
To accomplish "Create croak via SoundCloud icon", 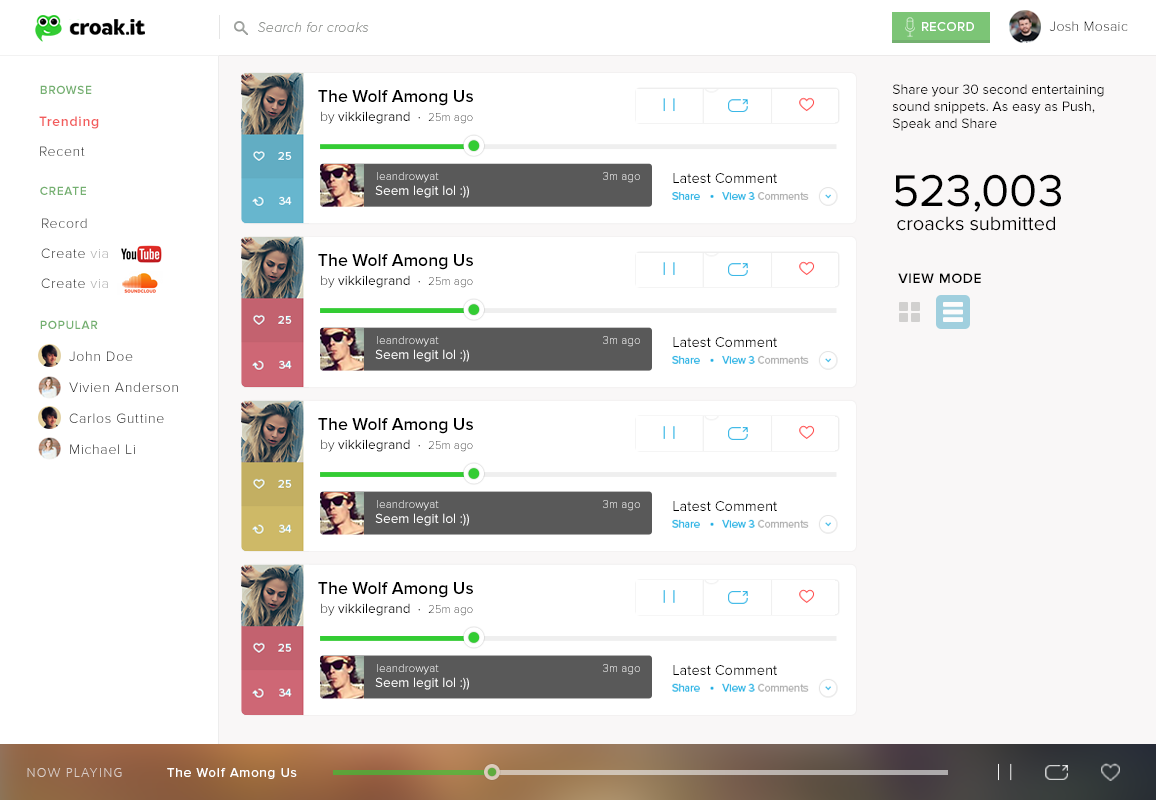I will click(x=140, y=284).
